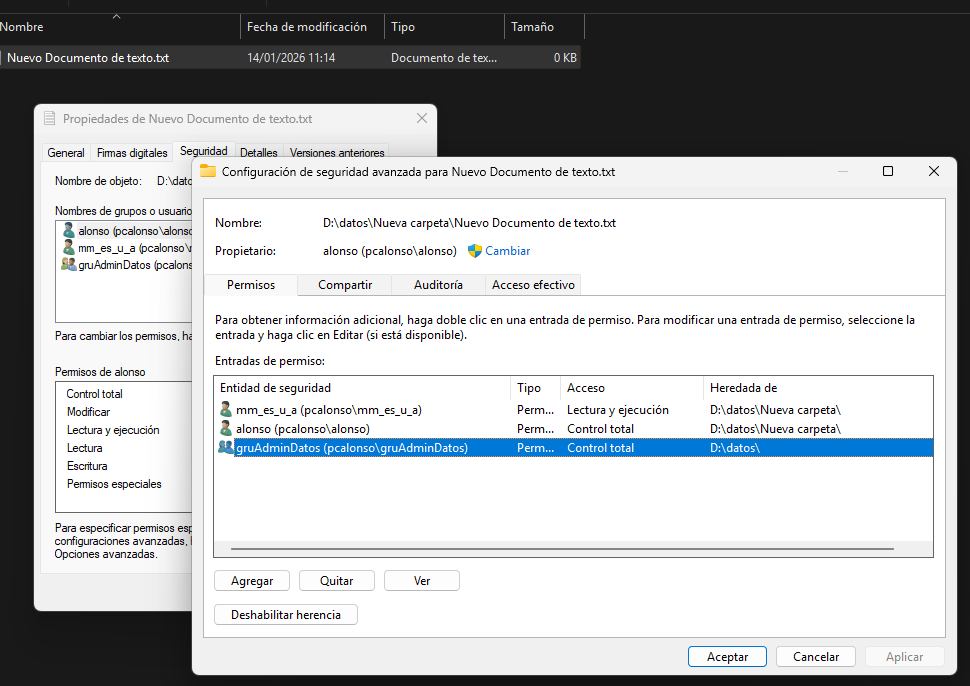Open the Acceso efectivo tab
The height and width of the screenshot is (686, 970).
pyautogui.click(x=533, y=285)
